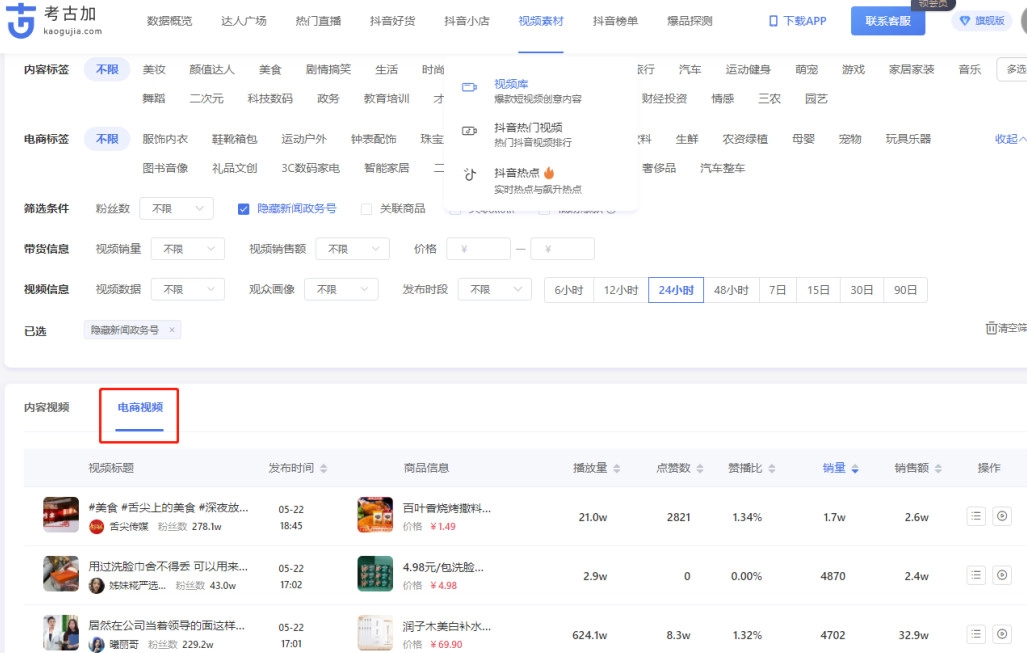Click the 下载APP phone icon

773,21
